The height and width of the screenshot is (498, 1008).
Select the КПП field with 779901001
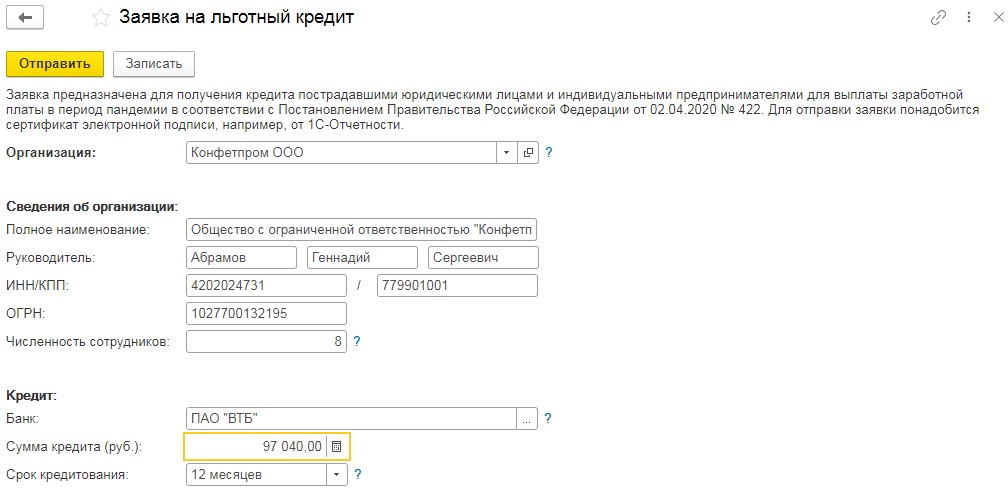coord(457,285)
